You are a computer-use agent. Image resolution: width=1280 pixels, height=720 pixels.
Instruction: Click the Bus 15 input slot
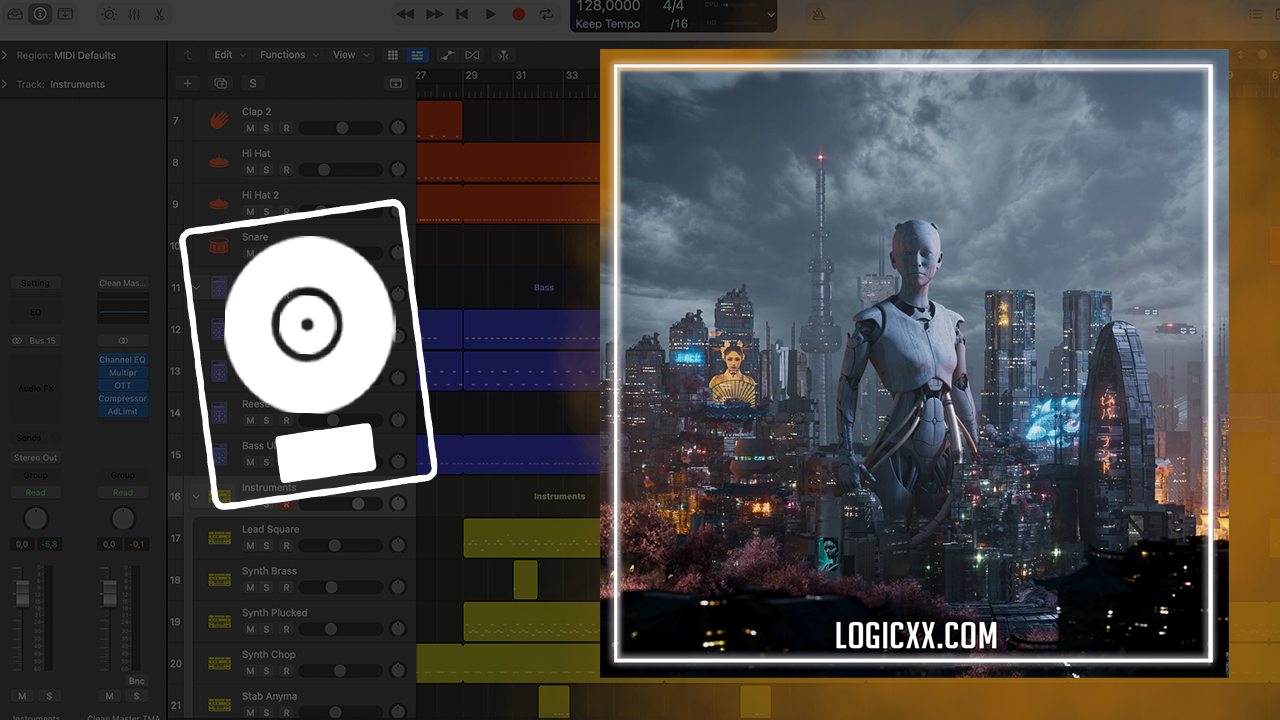pyautogui.click(x=43, y=341)
